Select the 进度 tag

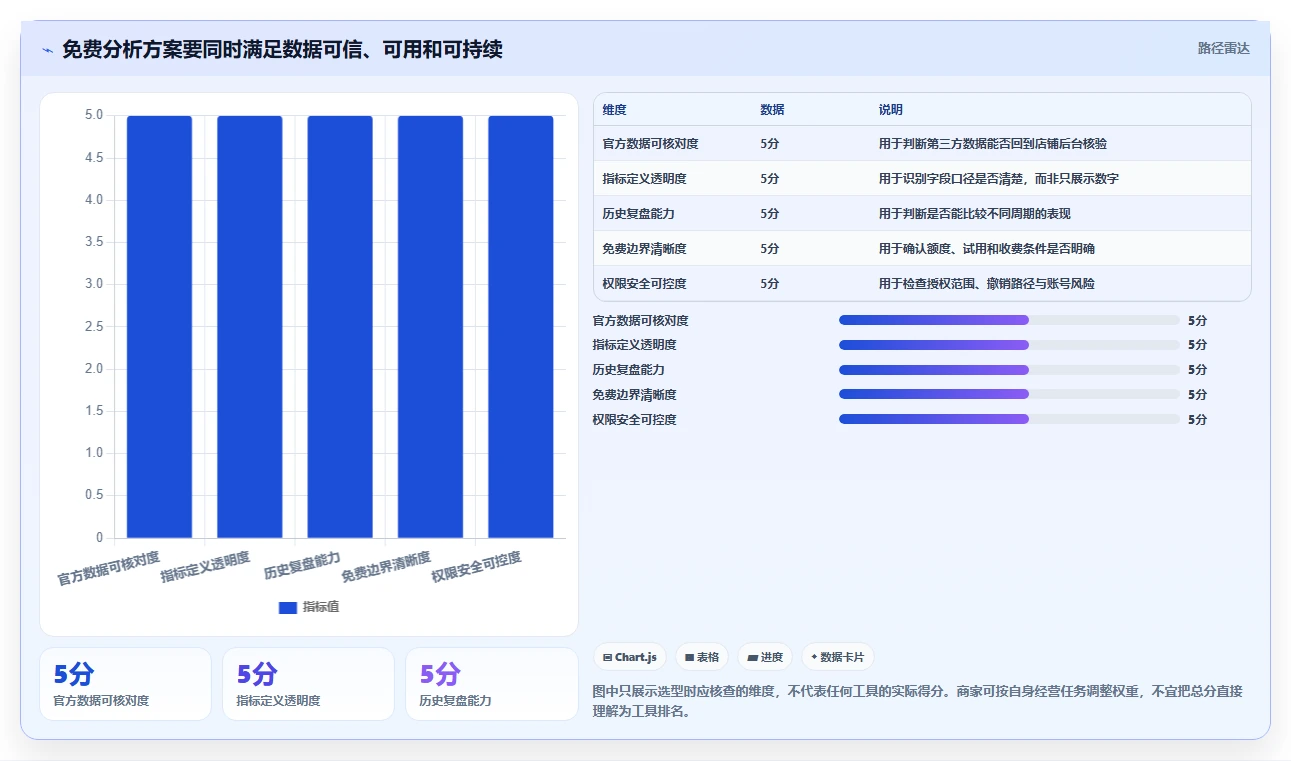click(x=765, y=657)
